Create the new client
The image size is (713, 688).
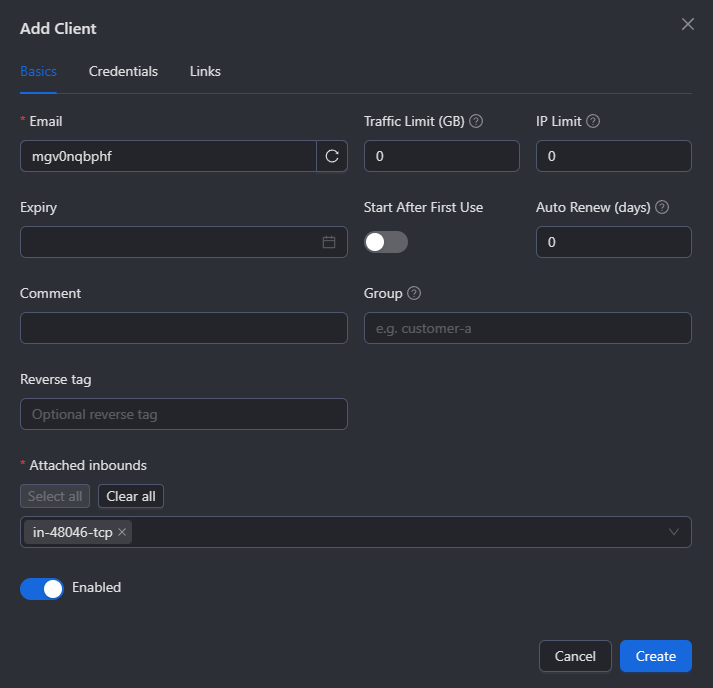[x=656, y=656]
